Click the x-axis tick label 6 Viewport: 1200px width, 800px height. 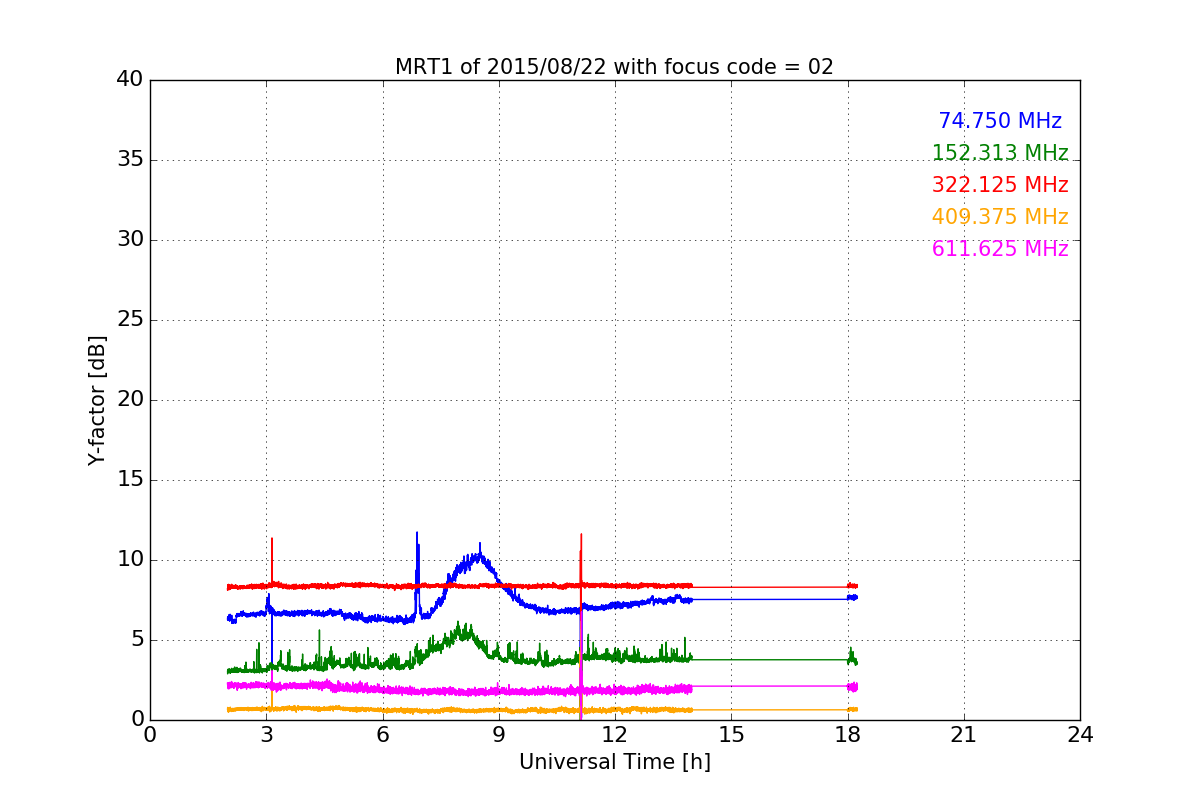point(382,735)
